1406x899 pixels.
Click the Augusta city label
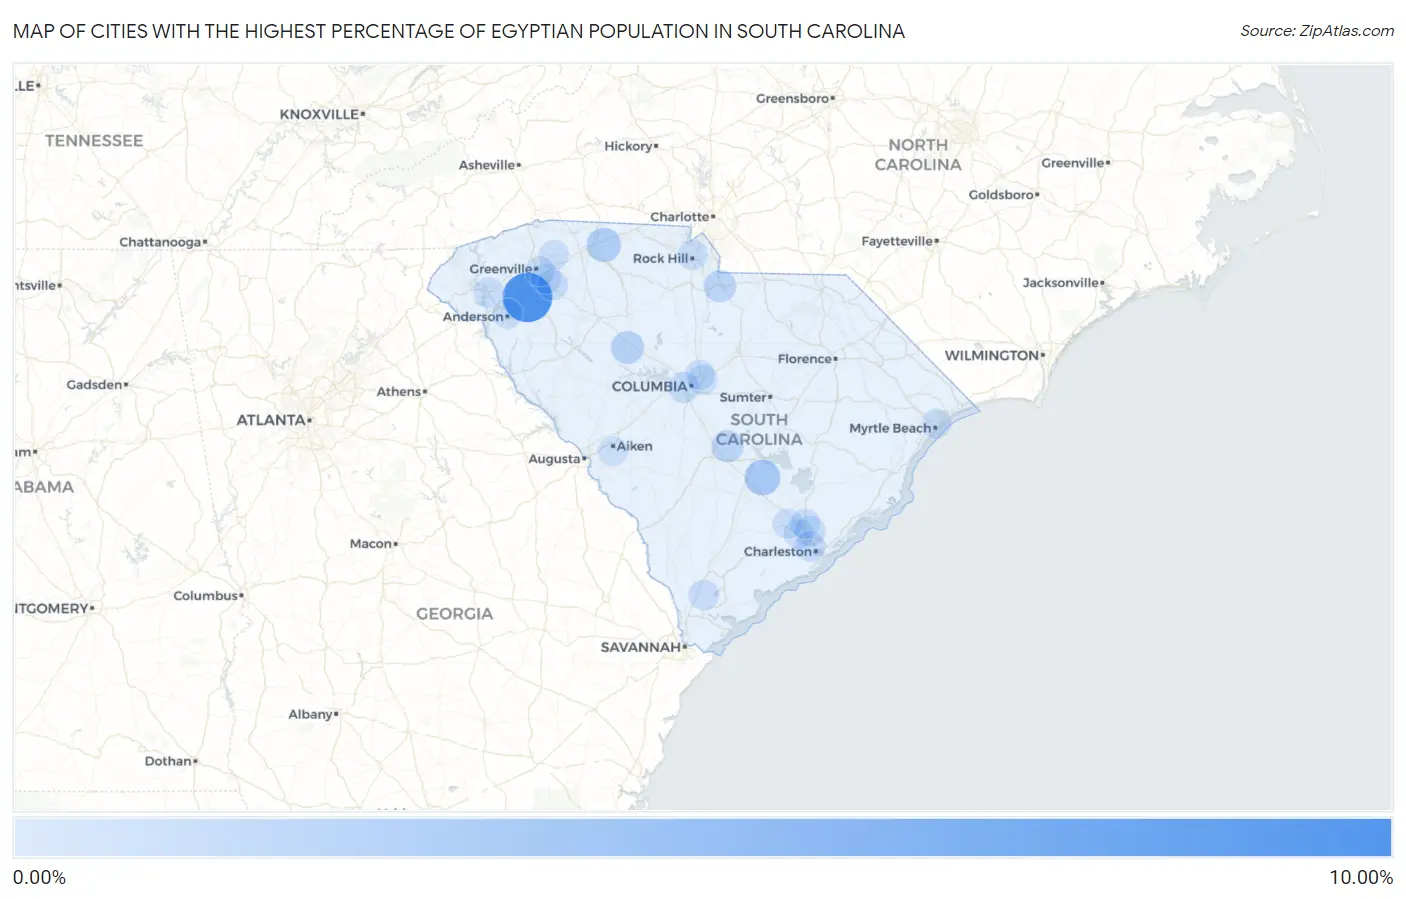555,459
